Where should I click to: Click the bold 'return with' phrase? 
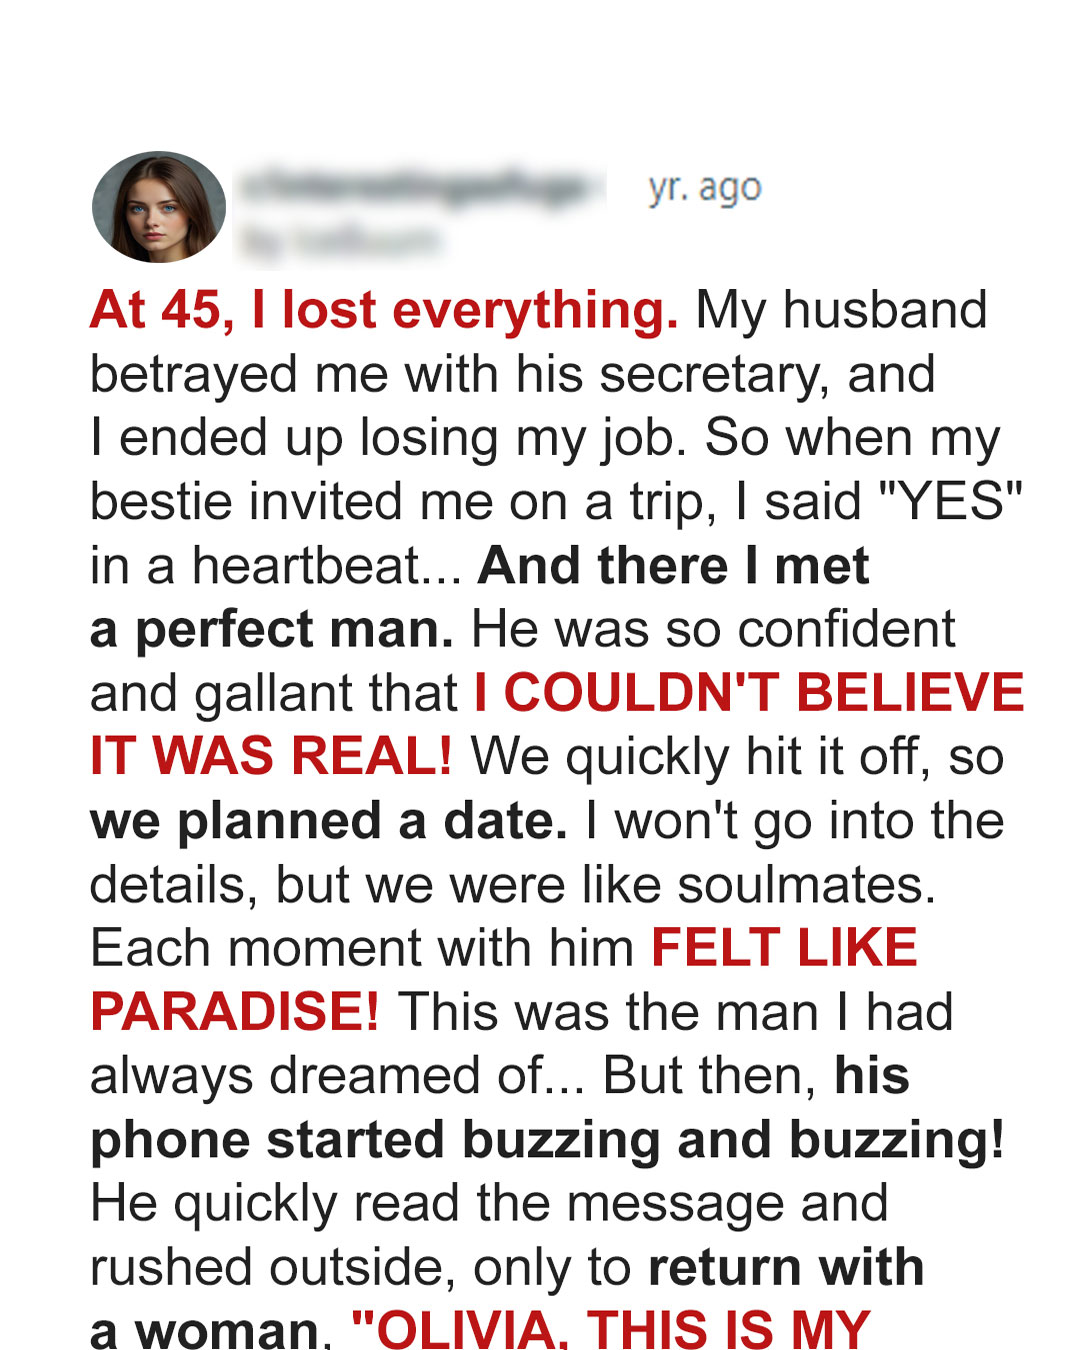(x=786, y=1267)
